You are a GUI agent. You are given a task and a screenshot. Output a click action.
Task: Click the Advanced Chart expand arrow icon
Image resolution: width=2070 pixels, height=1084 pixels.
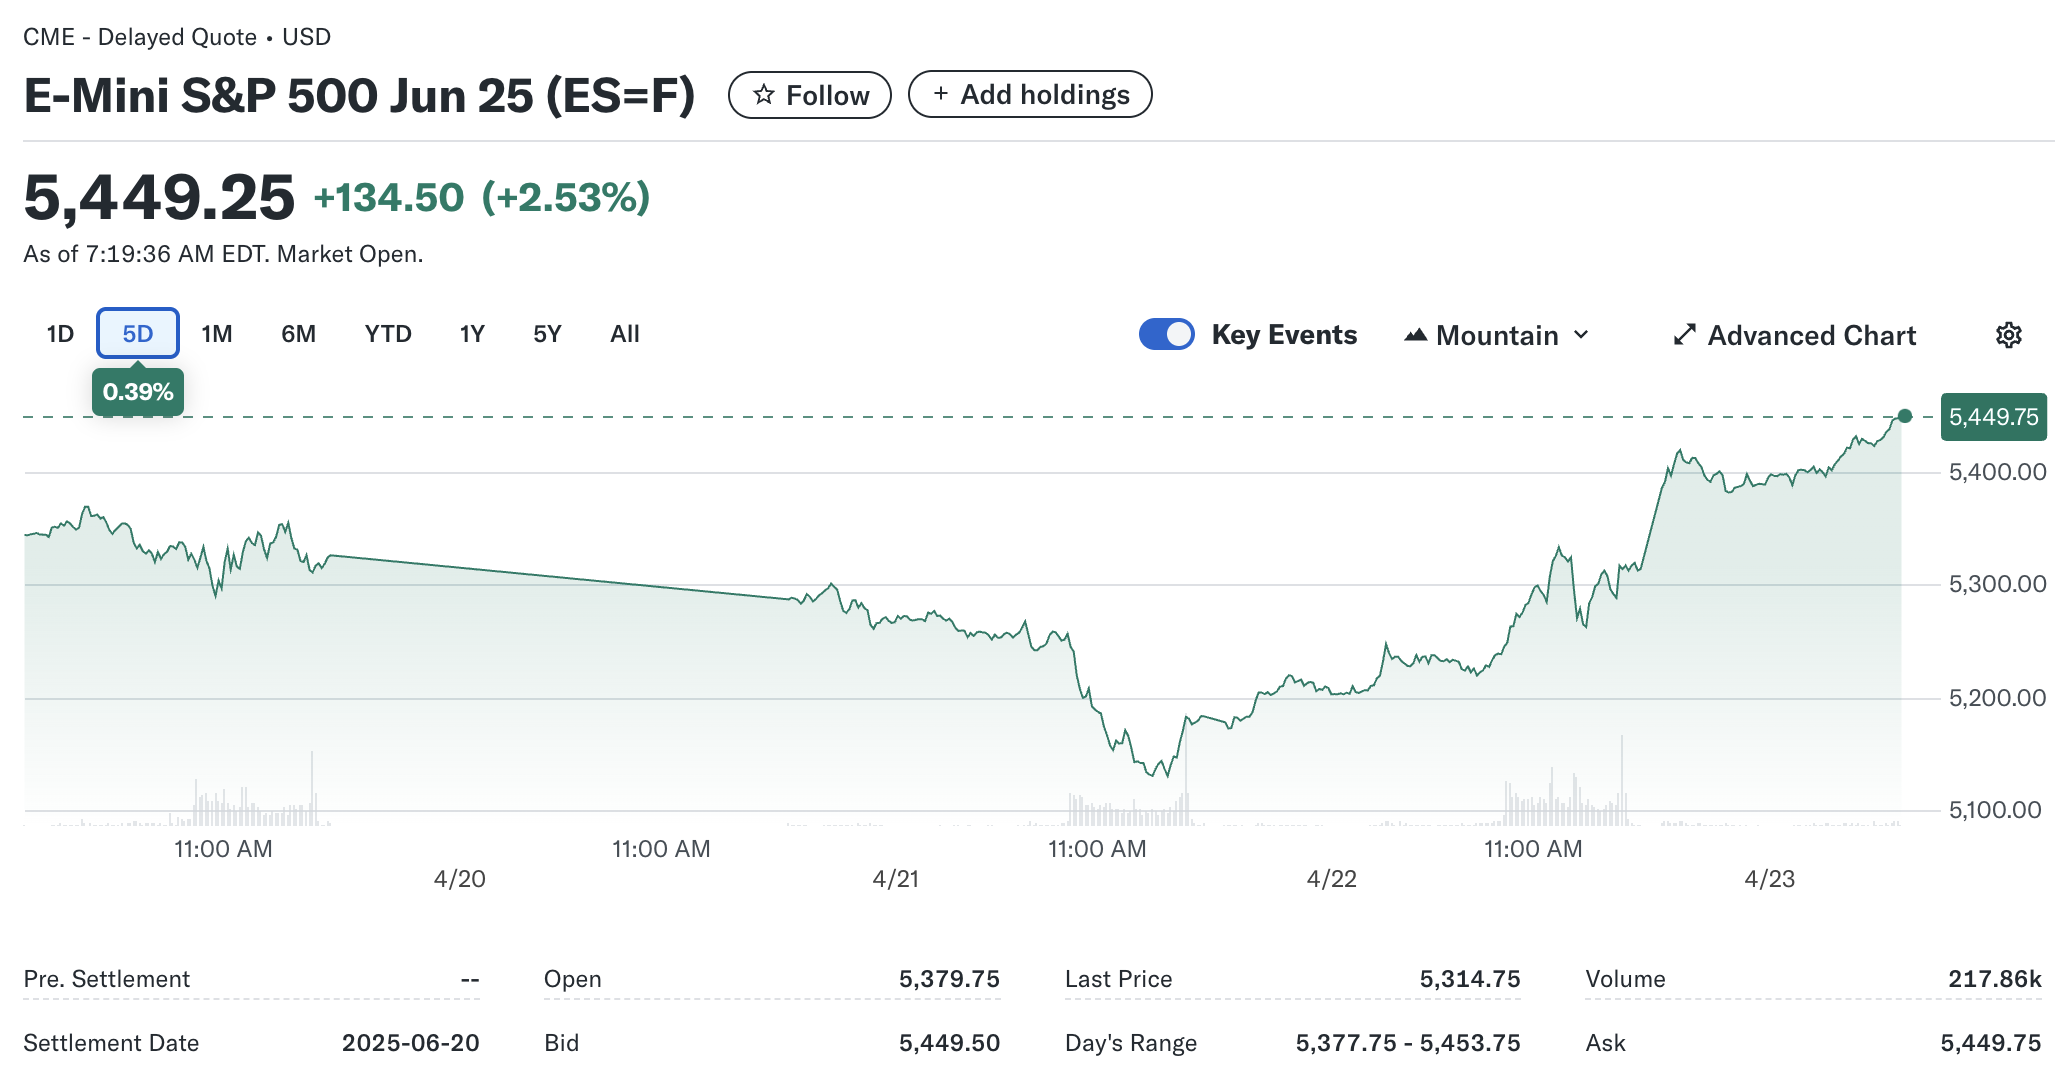tap(1685, 335)
